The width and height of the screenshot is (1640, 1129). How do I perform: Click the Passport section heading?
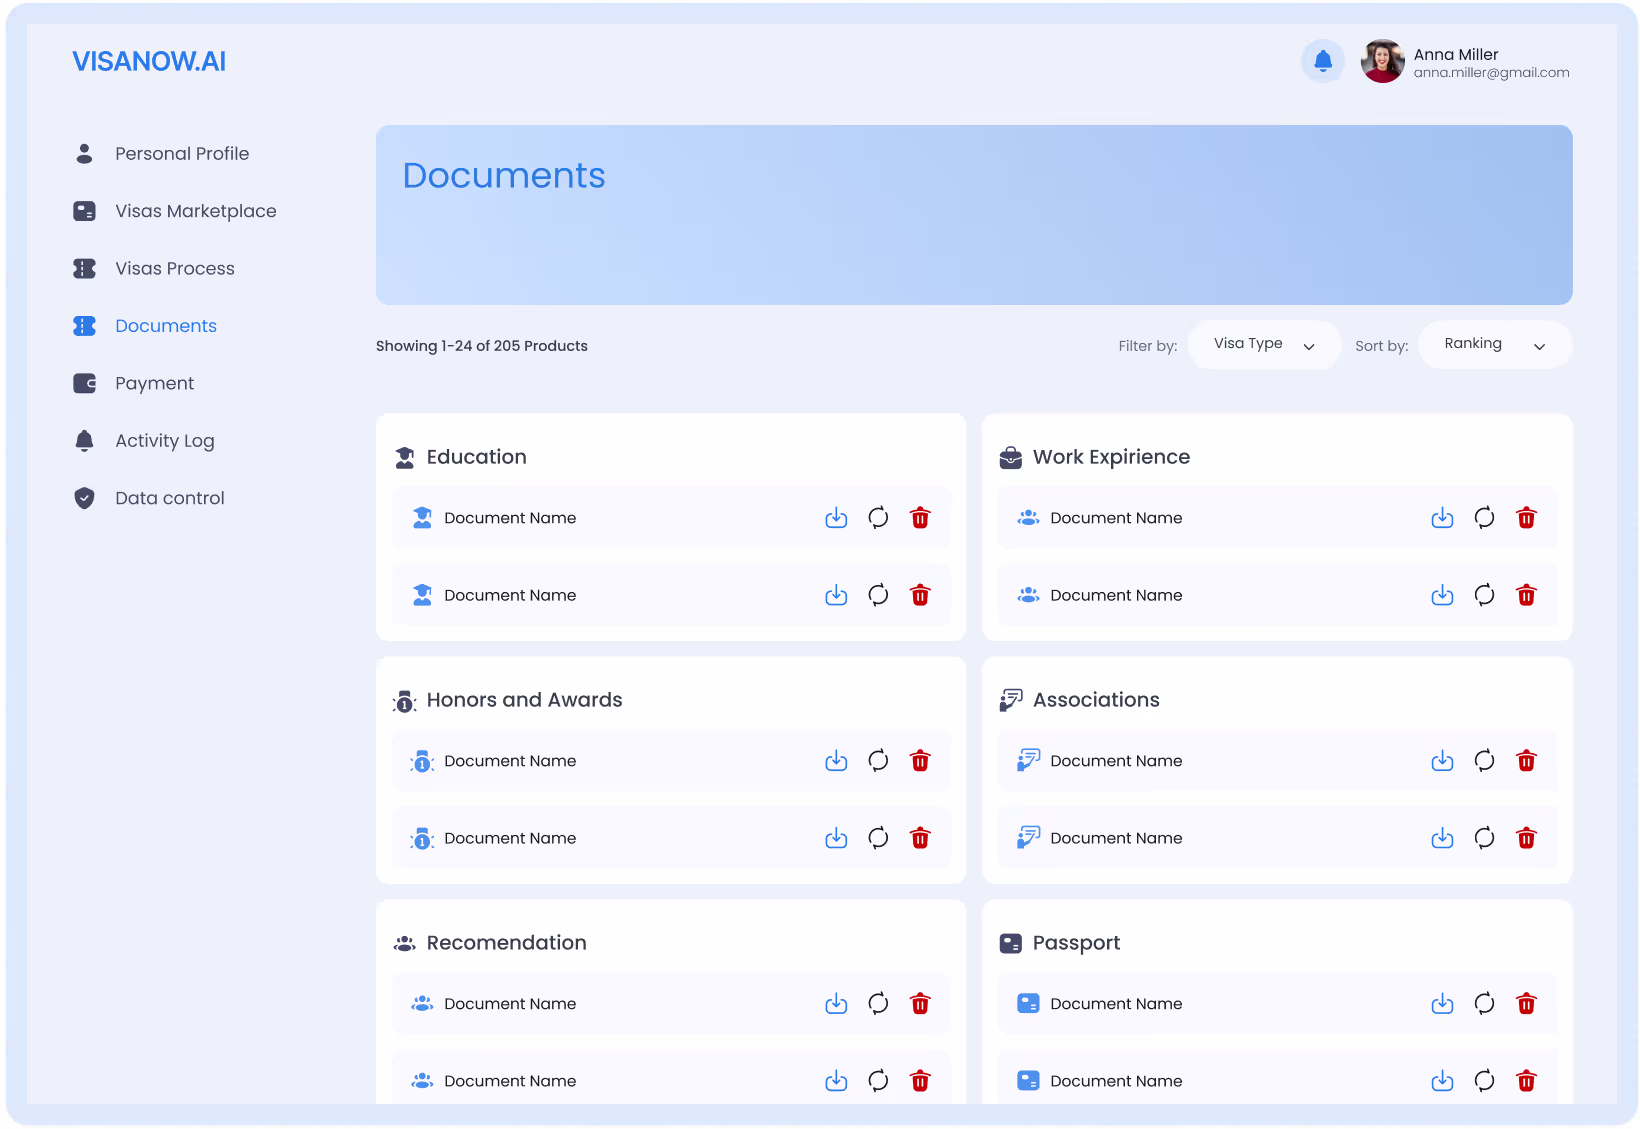coord(1076,943)
